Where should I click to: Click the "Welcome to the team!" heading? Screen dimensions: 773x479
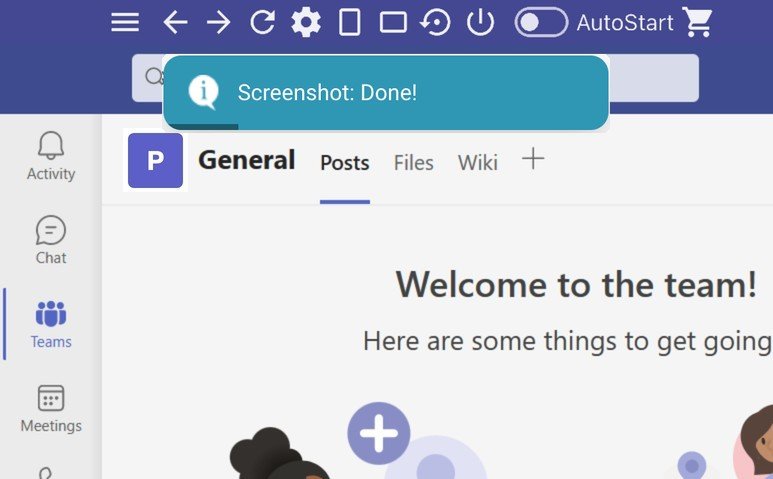576,284
